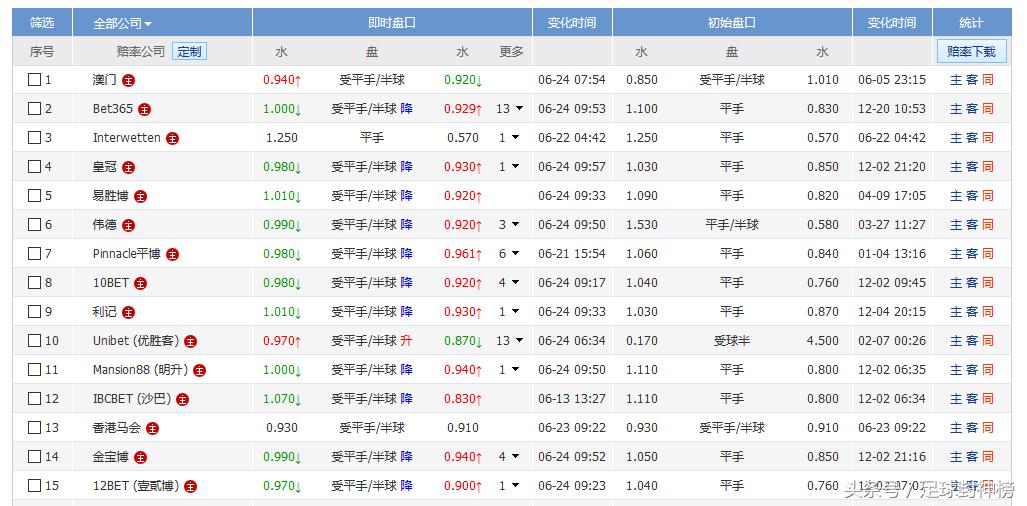Select the checkbox for row 10 Unibet
Screen dimensions: 1027x506
34,340
